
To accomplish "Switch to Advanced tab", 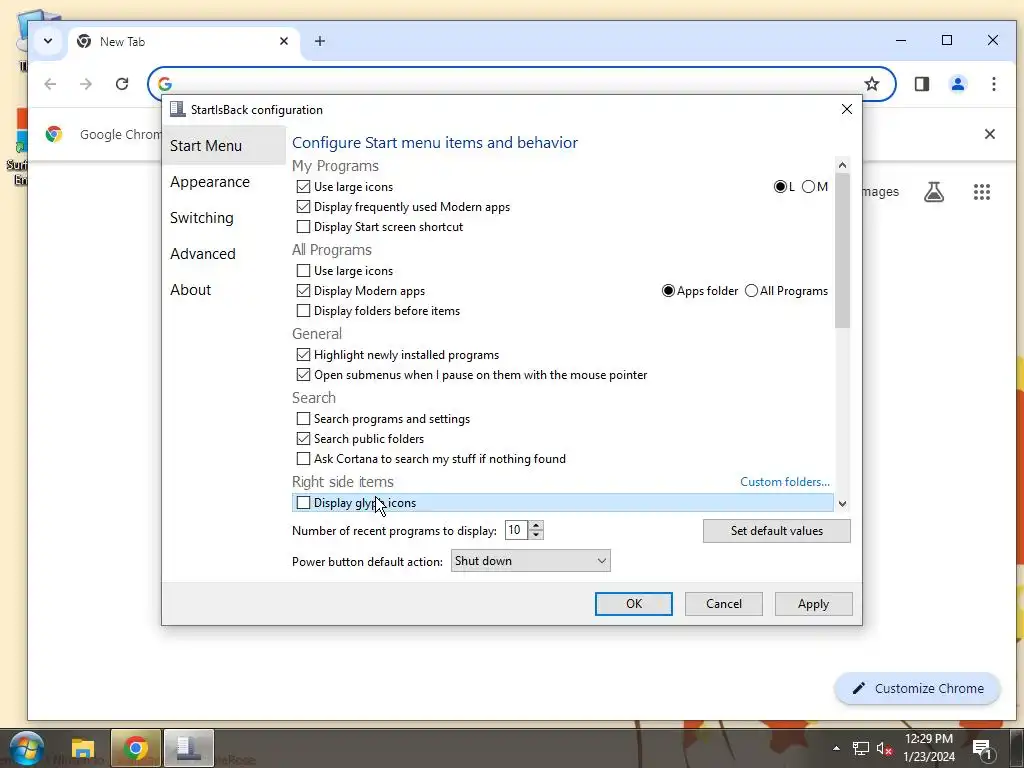I will pos(202,253).
